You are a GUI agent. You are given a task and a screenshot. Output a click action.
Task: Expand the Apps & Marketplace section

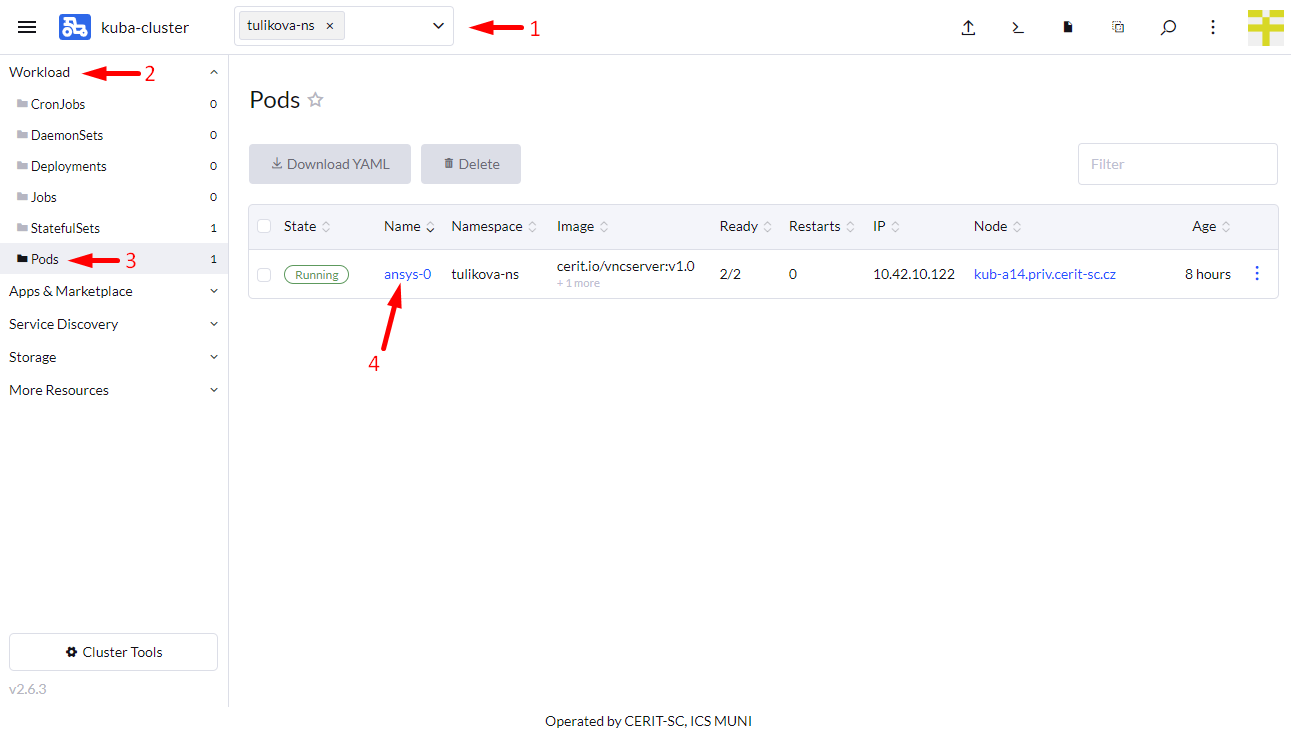point(113,291)
